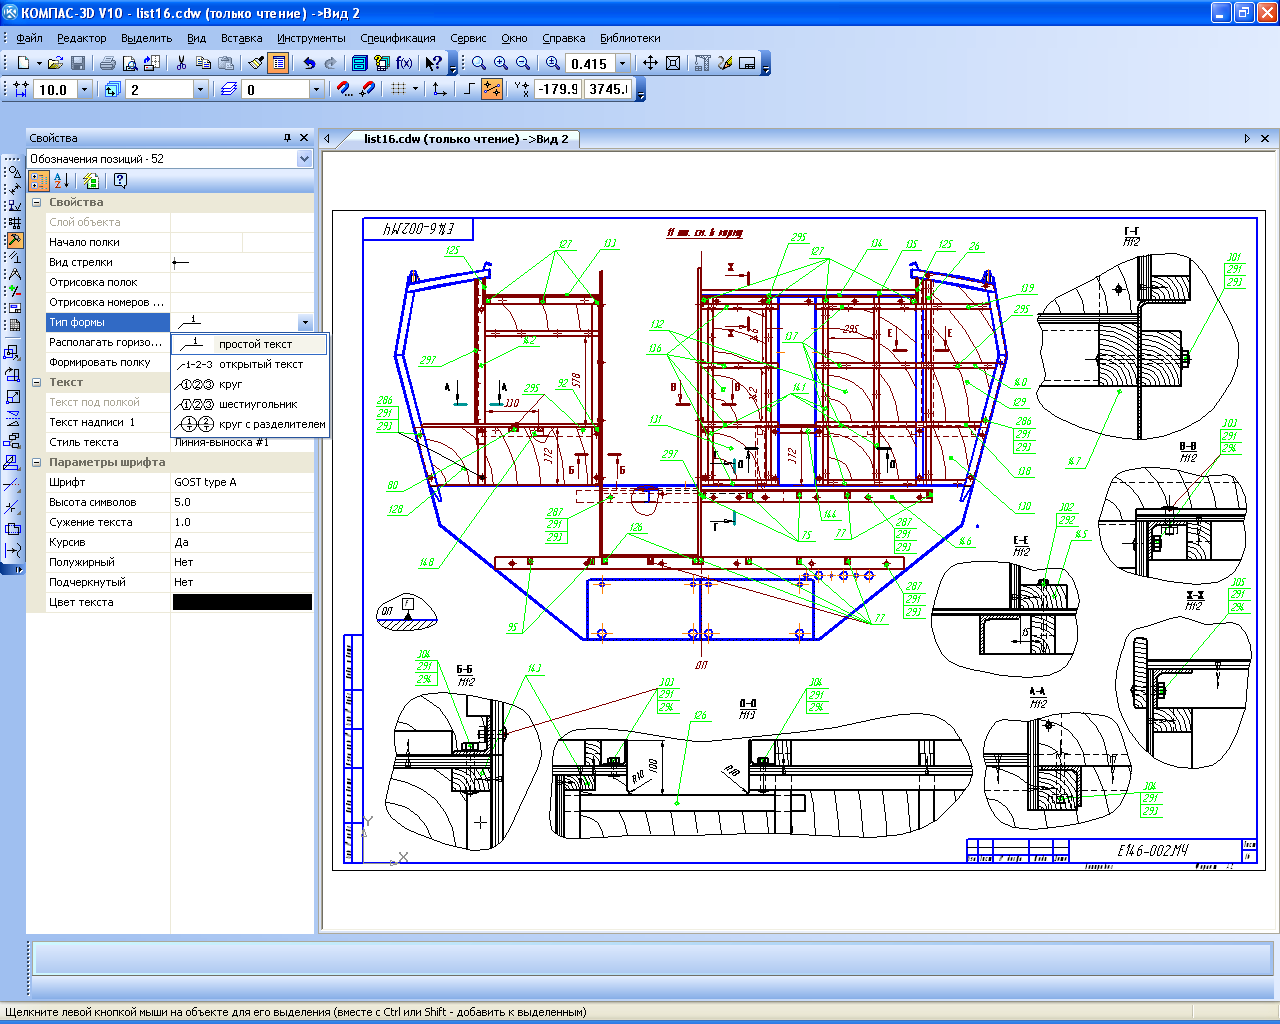Activate the Pan view arrows icon
The width and height of the screenshot is (1280, 1024).
coord(650,63)
